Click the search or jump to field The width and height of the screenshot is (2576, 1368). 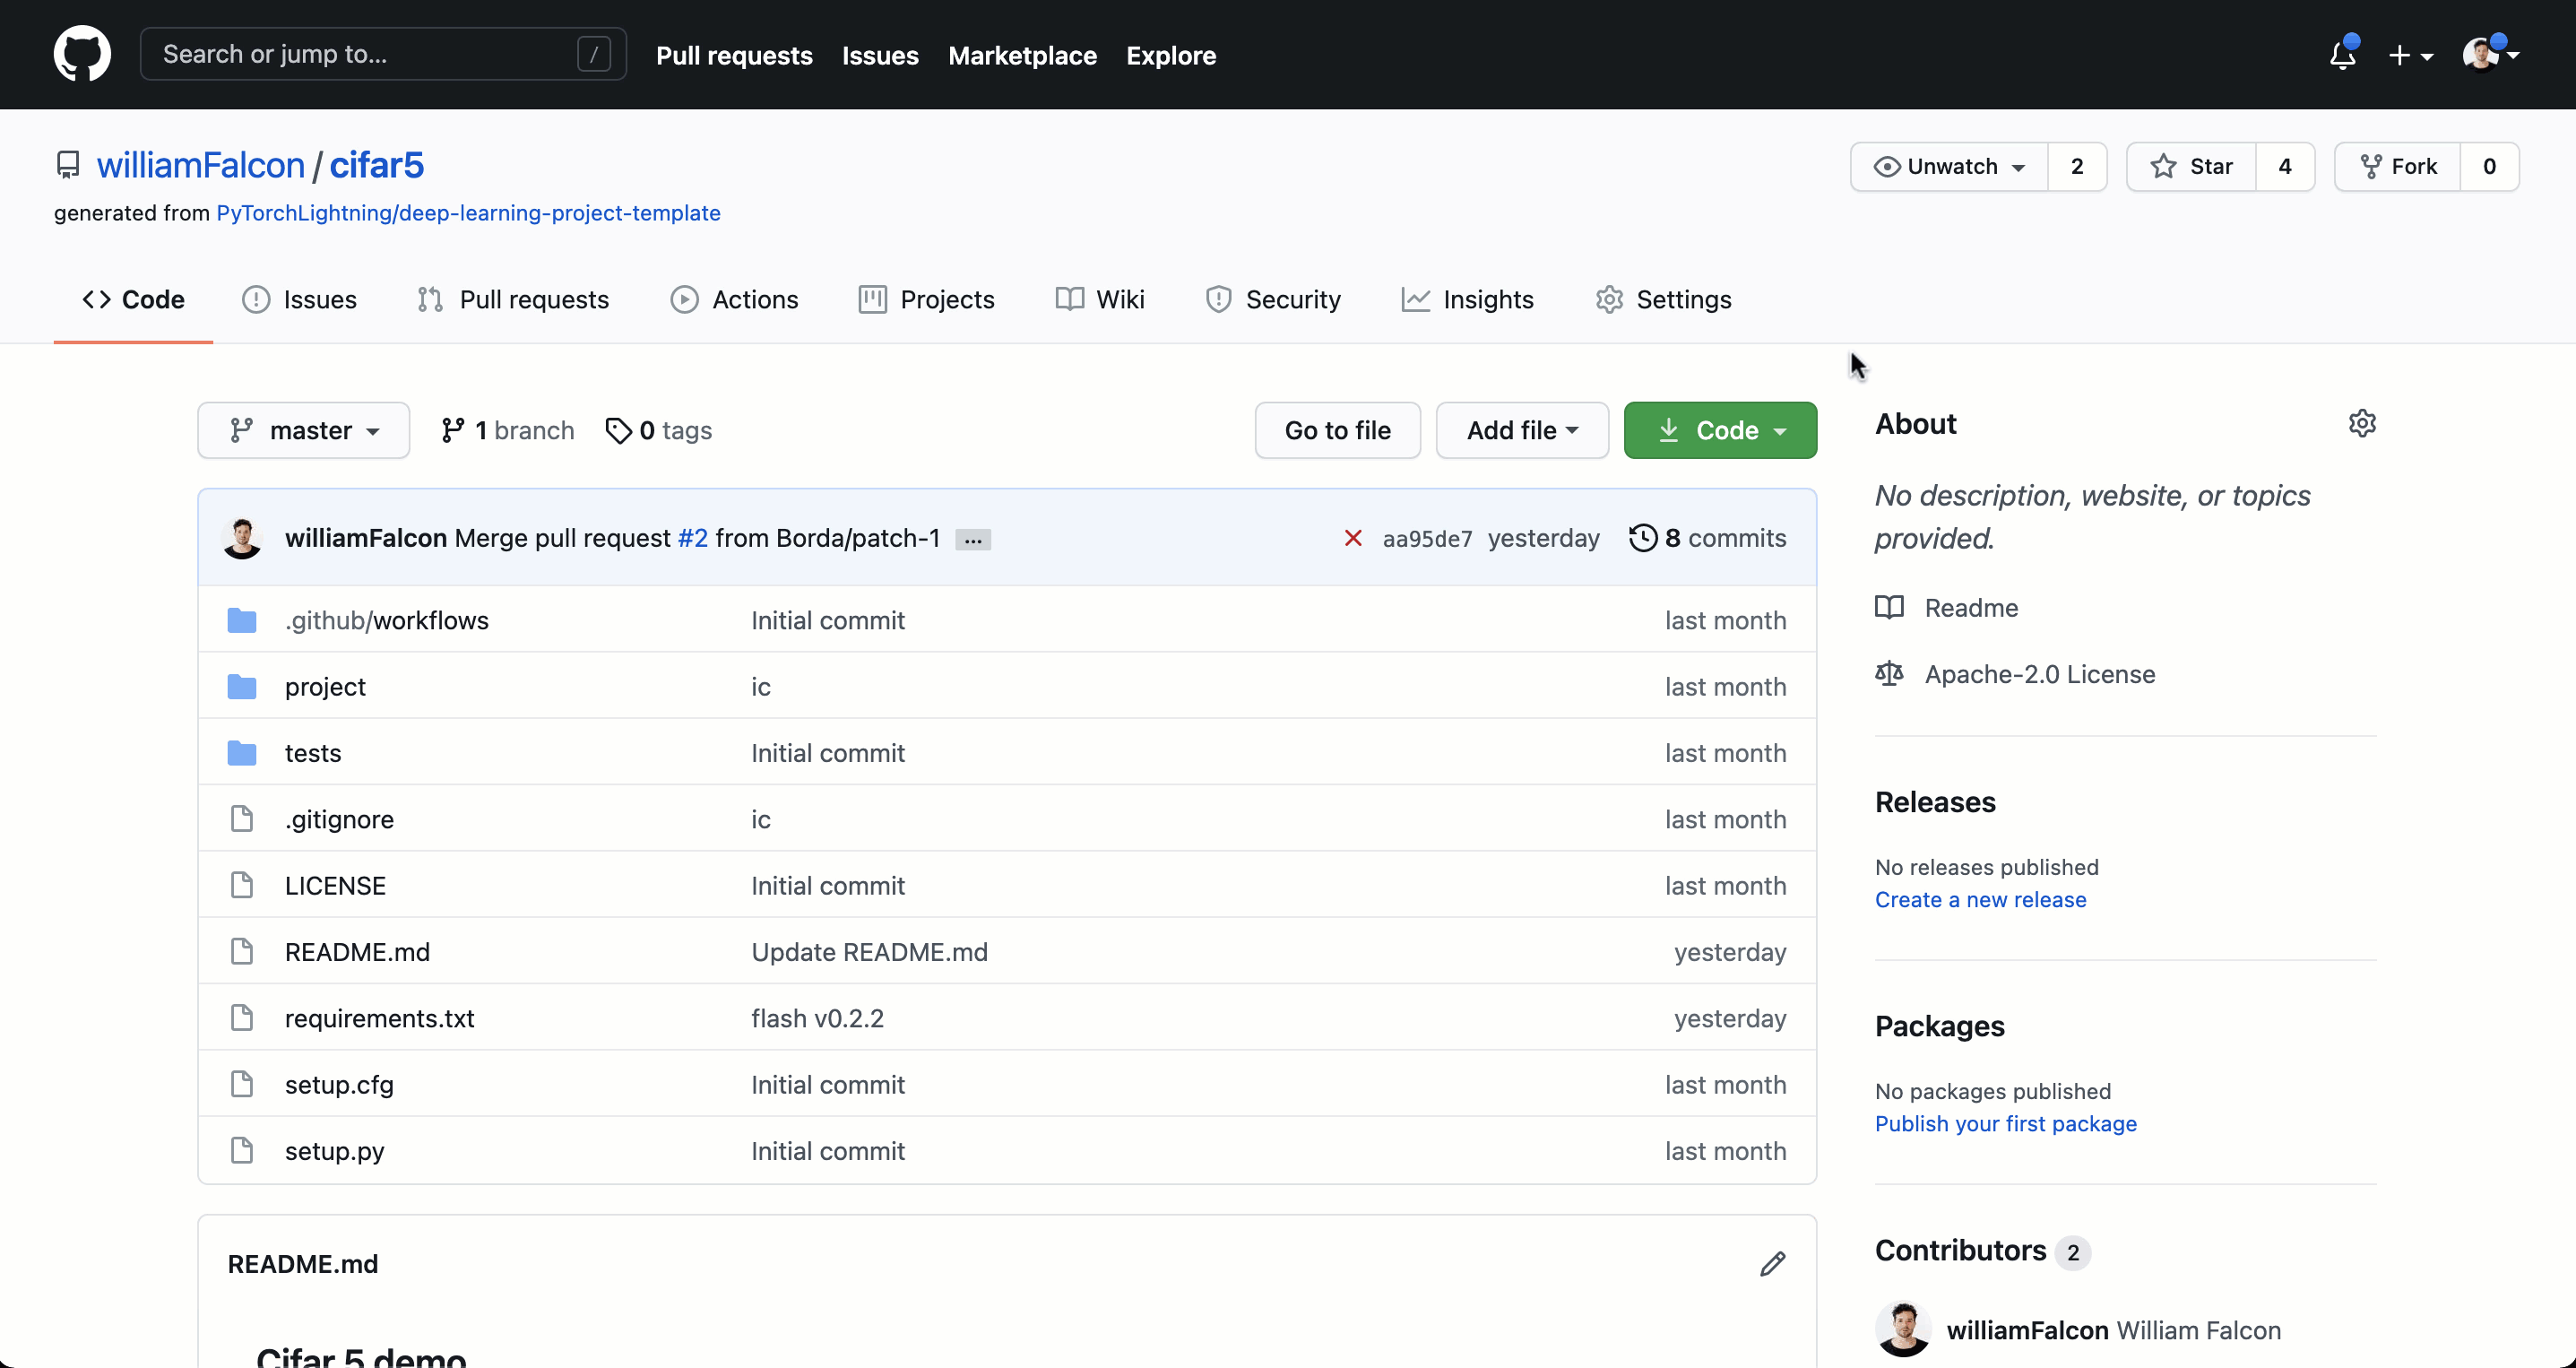(383, 54)
